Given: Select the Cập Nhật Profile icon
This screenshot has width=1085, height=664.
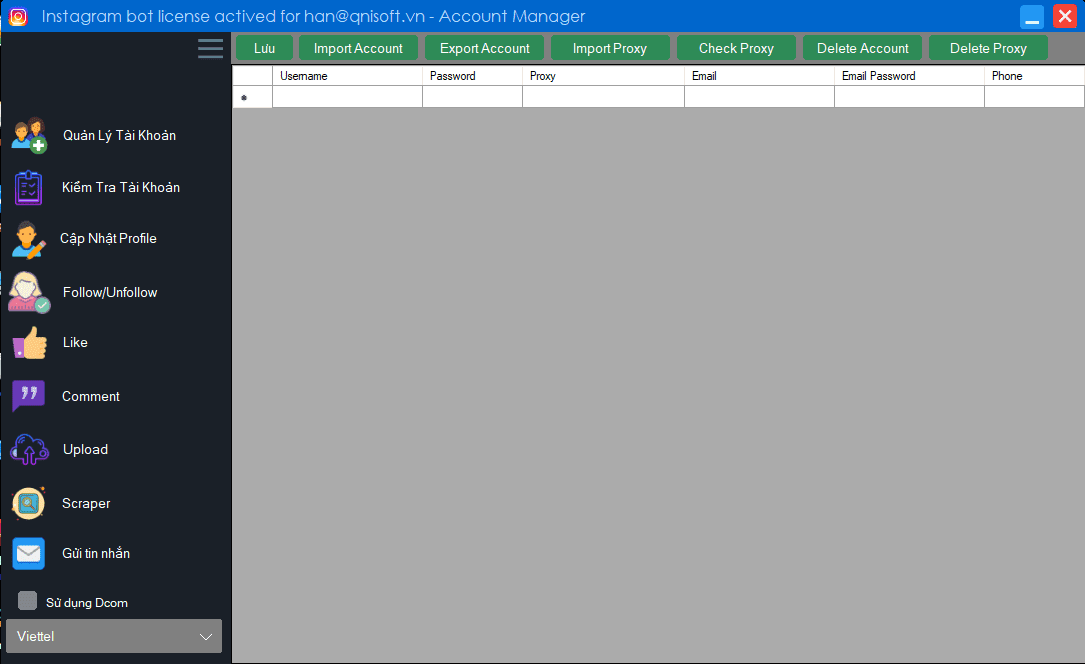Looking at the screenshot, I should [x=28, y=240].
